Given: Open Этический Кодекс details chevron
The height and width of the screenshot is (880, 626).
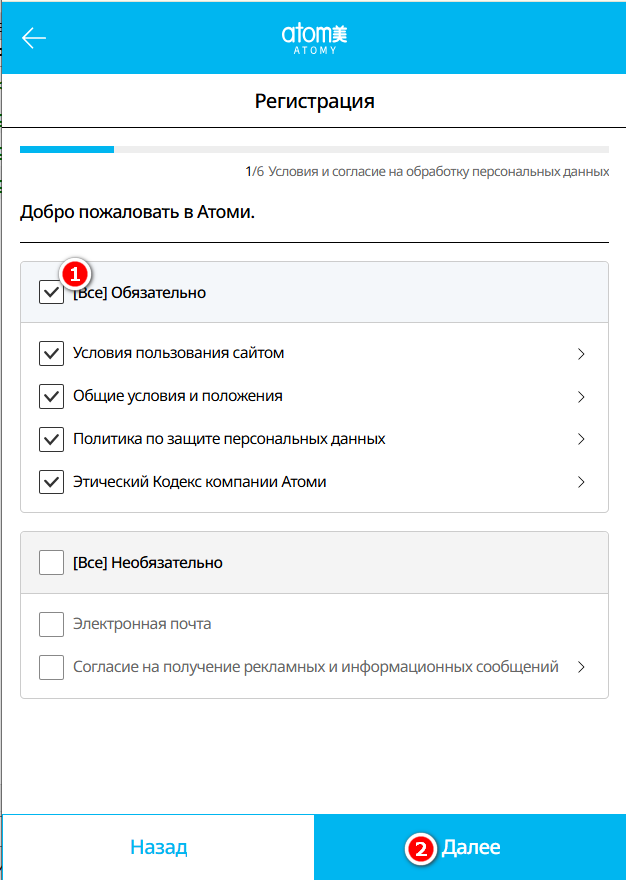Looking at the screenshot, I should click(x=581, y=482).
